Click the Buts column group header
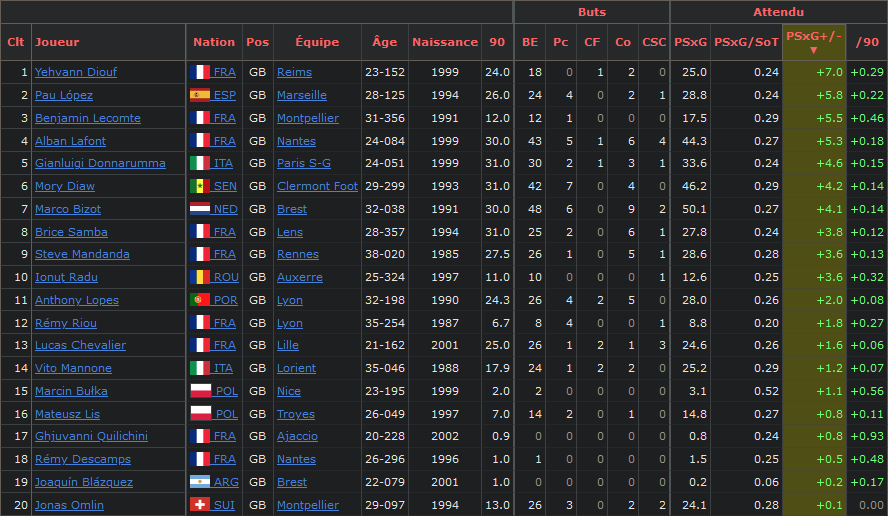888x516 pixels. tap(592, 12)
